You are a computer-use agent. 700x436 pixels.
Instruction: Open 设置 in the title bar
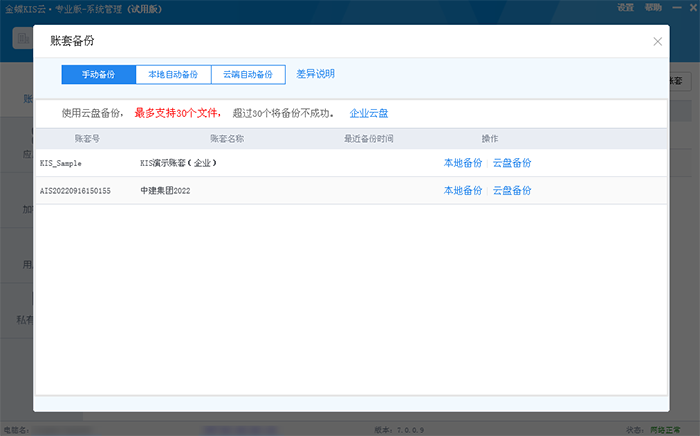[x=625, y=7]
